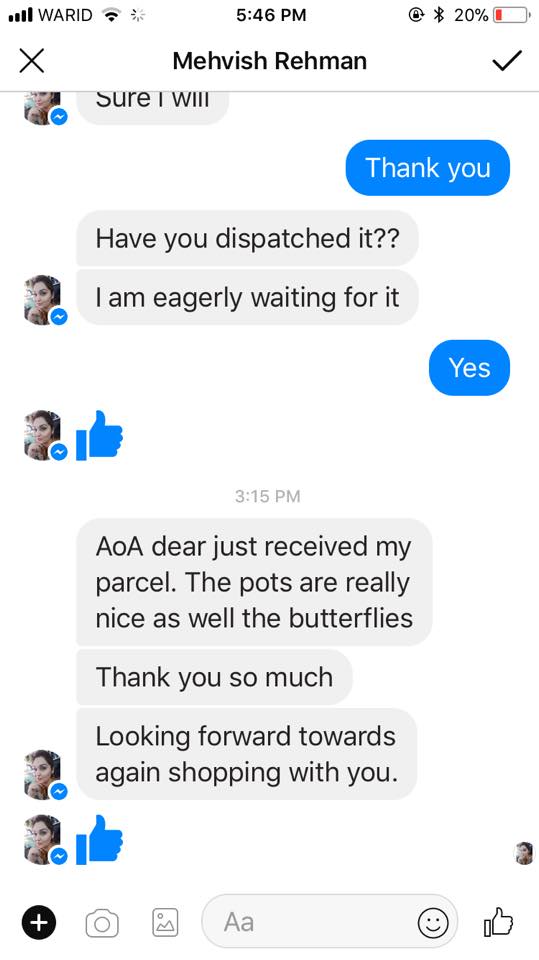
Task: Focus the 'Aa' message input field
Action: (330, 923)
